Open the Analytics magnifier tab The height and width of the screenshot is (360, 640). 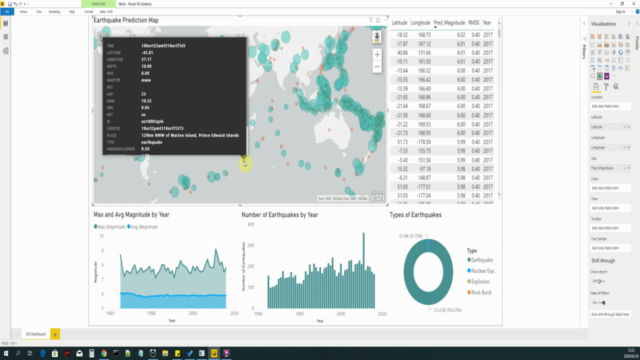(x=616, y=87)
